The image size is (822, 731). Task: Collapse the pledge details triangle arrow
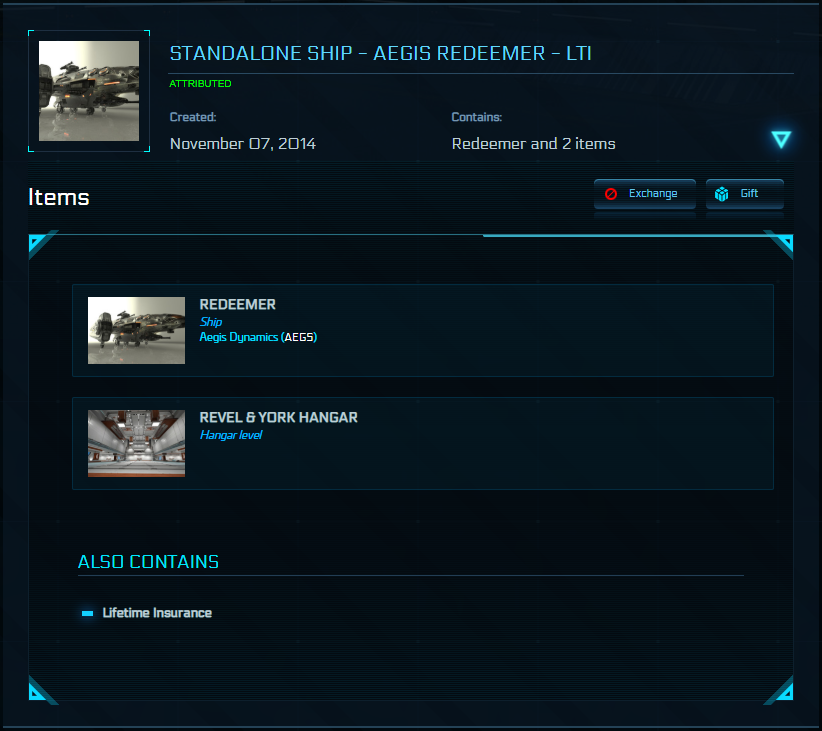[781, 140]
